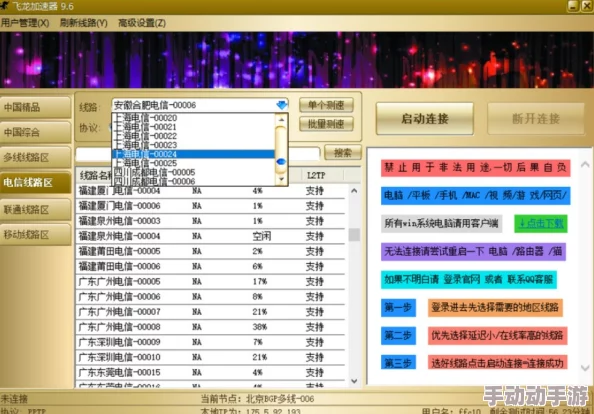Click the blue 电脑/平板/手机 notice
Viewport: 594px width, 414px height.
pos(475,195)
